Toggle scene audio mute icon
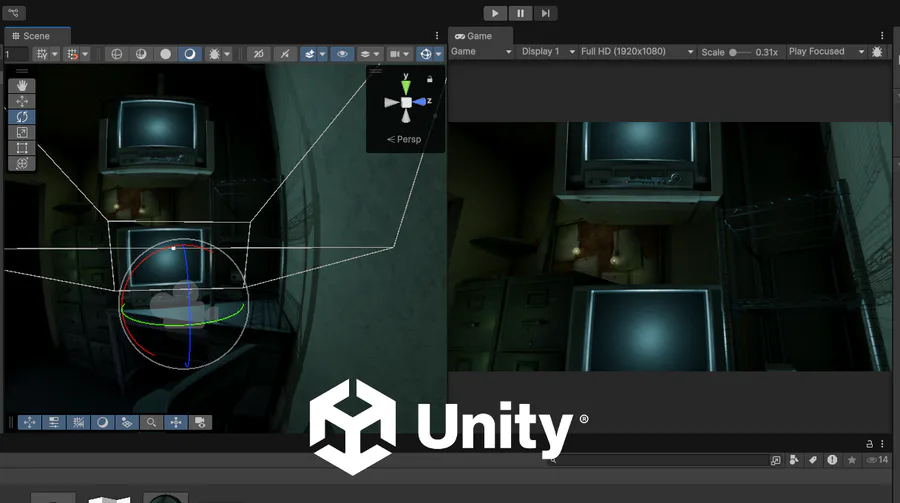This screenshot has height=503, width=900. [285, 54]
